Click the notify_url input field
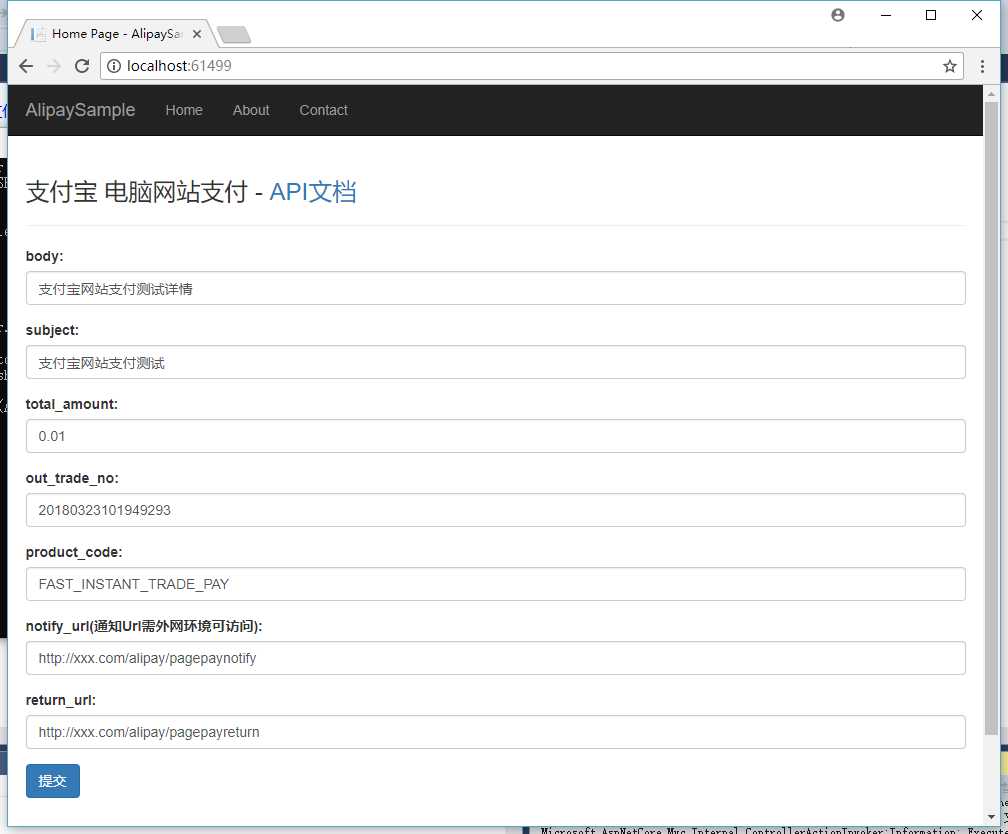 click(x=496, y=658)
